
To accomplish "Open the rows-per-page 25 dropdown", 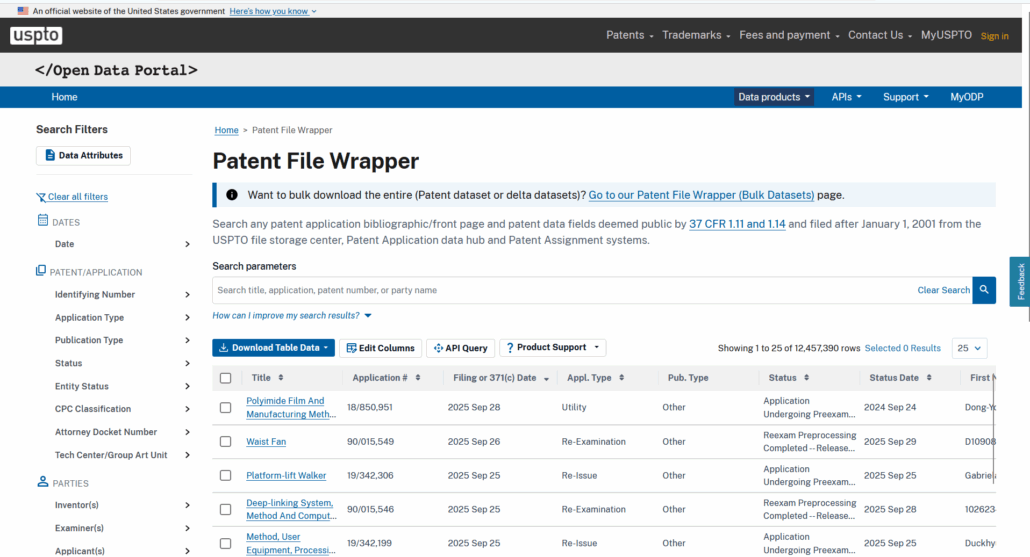I will 969,348.
